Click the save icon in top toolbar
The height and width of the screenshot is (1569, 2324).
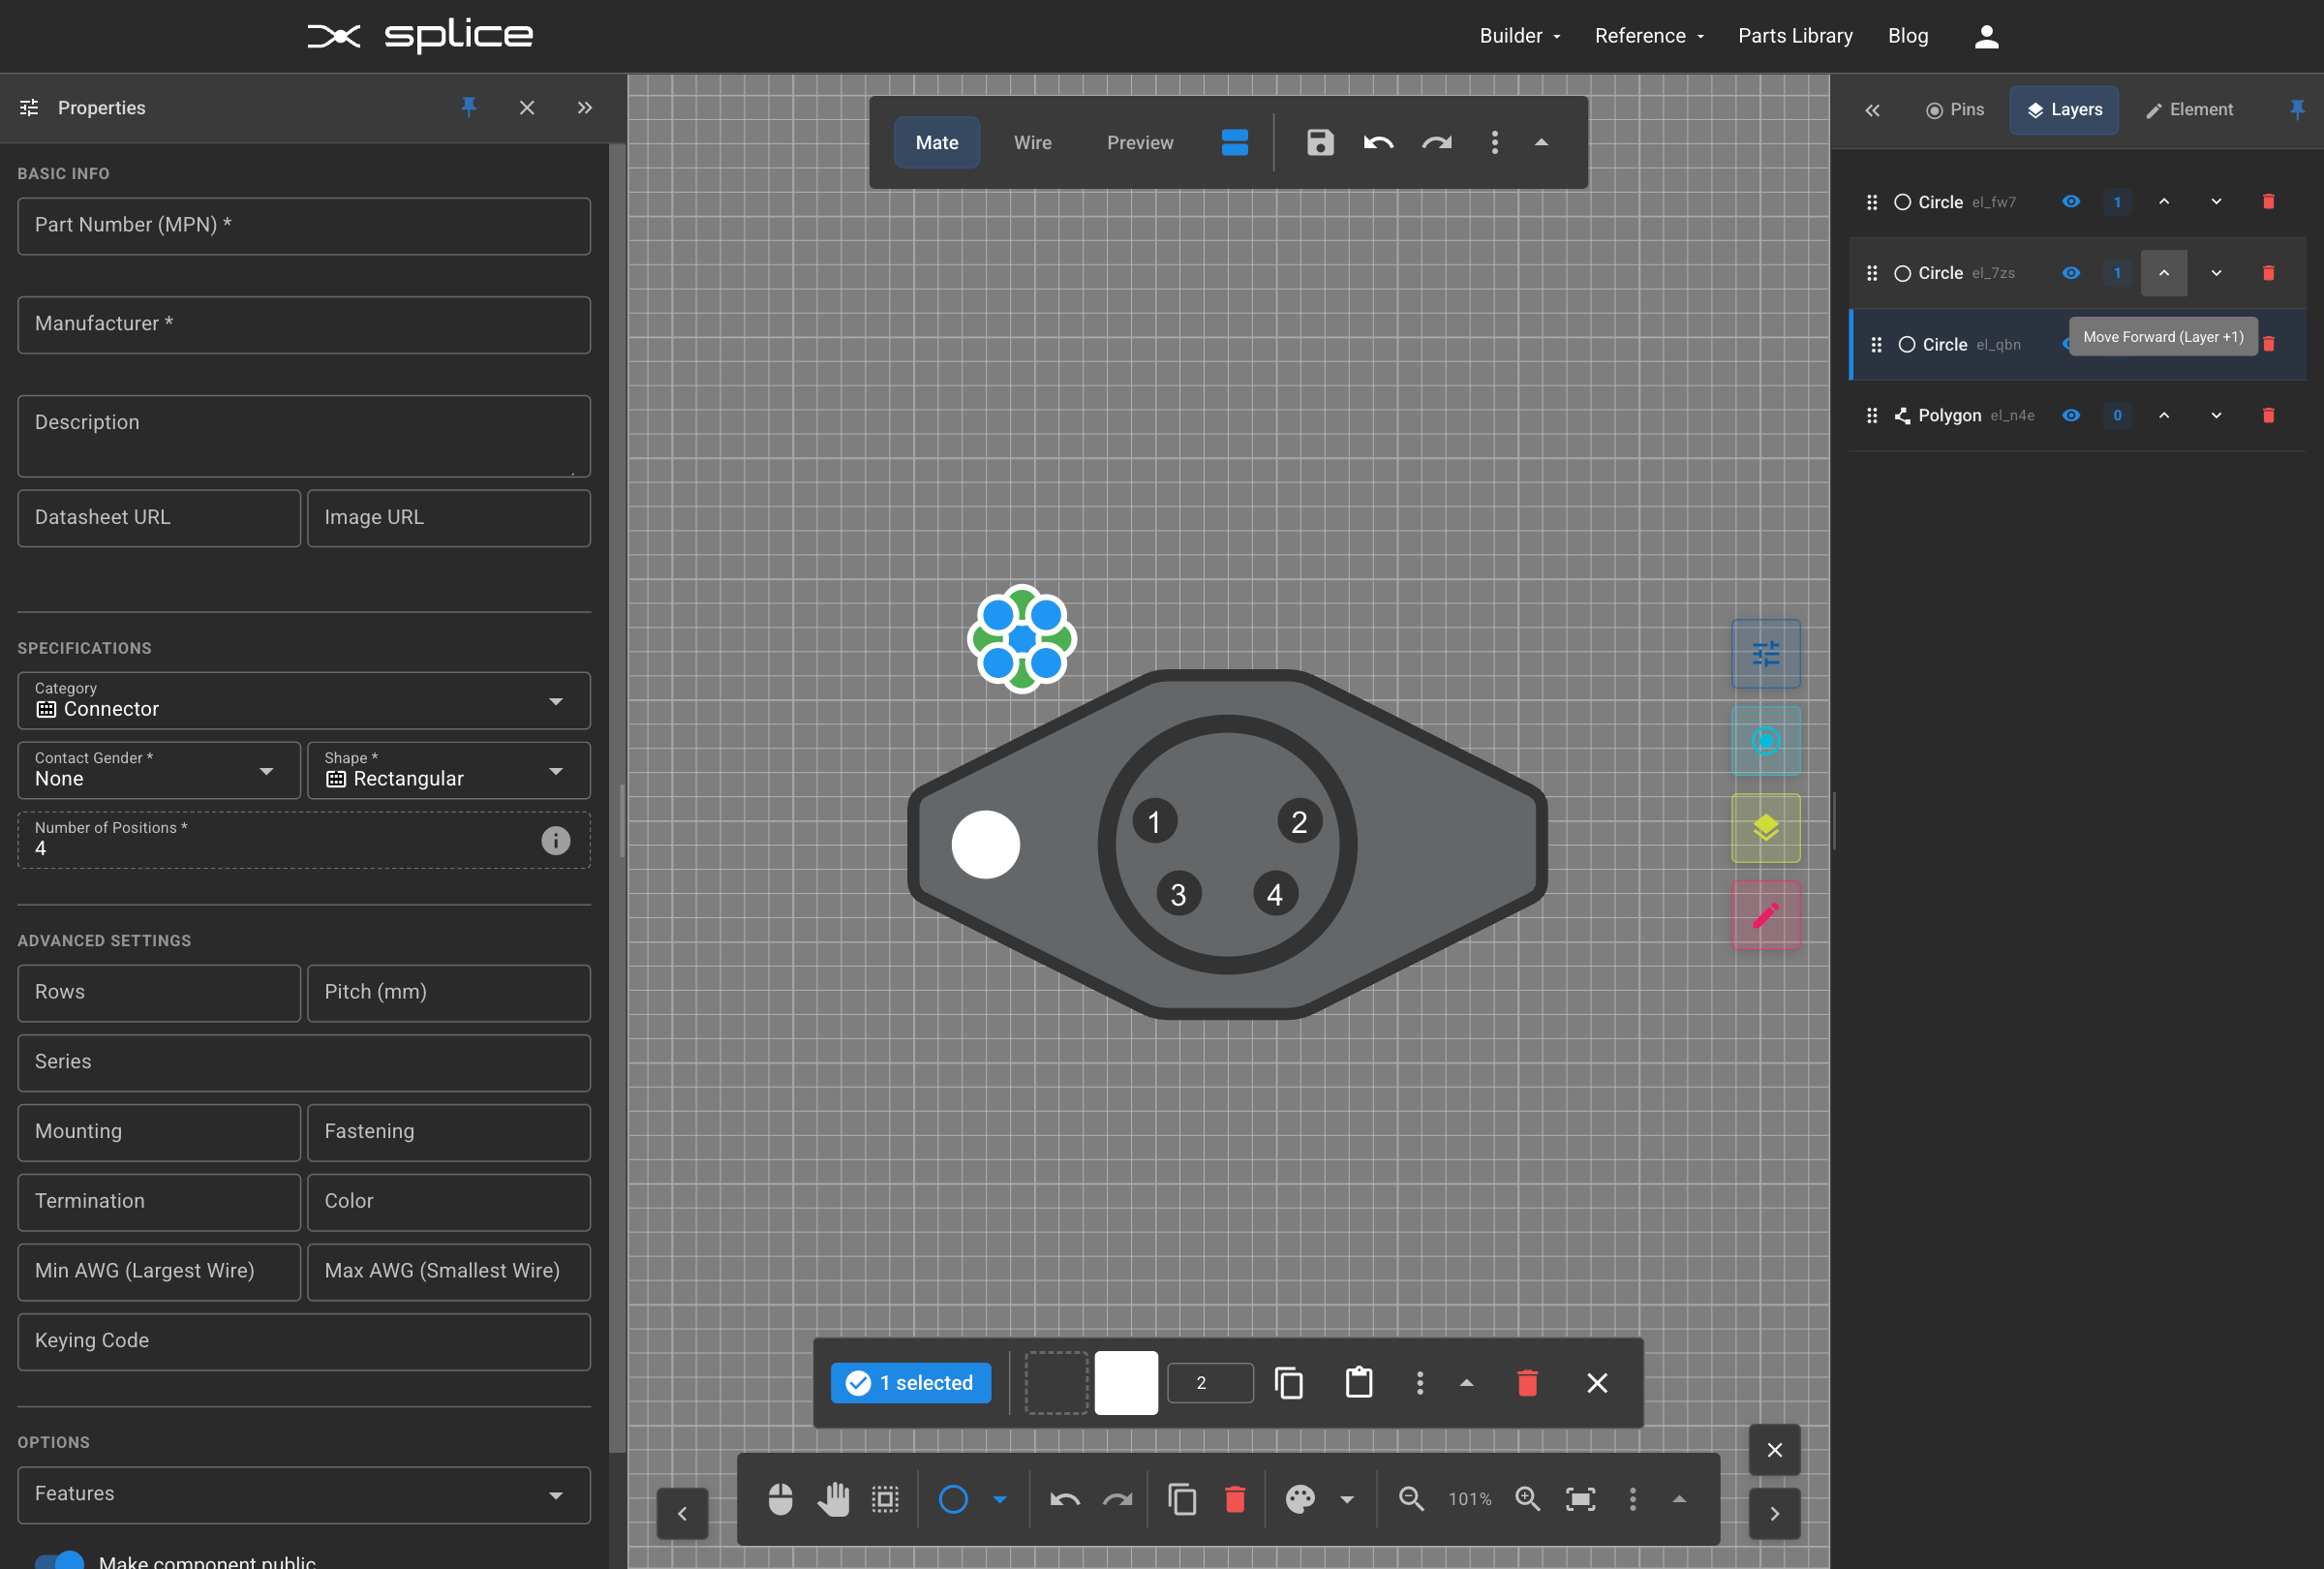[x=1320, y=143]
